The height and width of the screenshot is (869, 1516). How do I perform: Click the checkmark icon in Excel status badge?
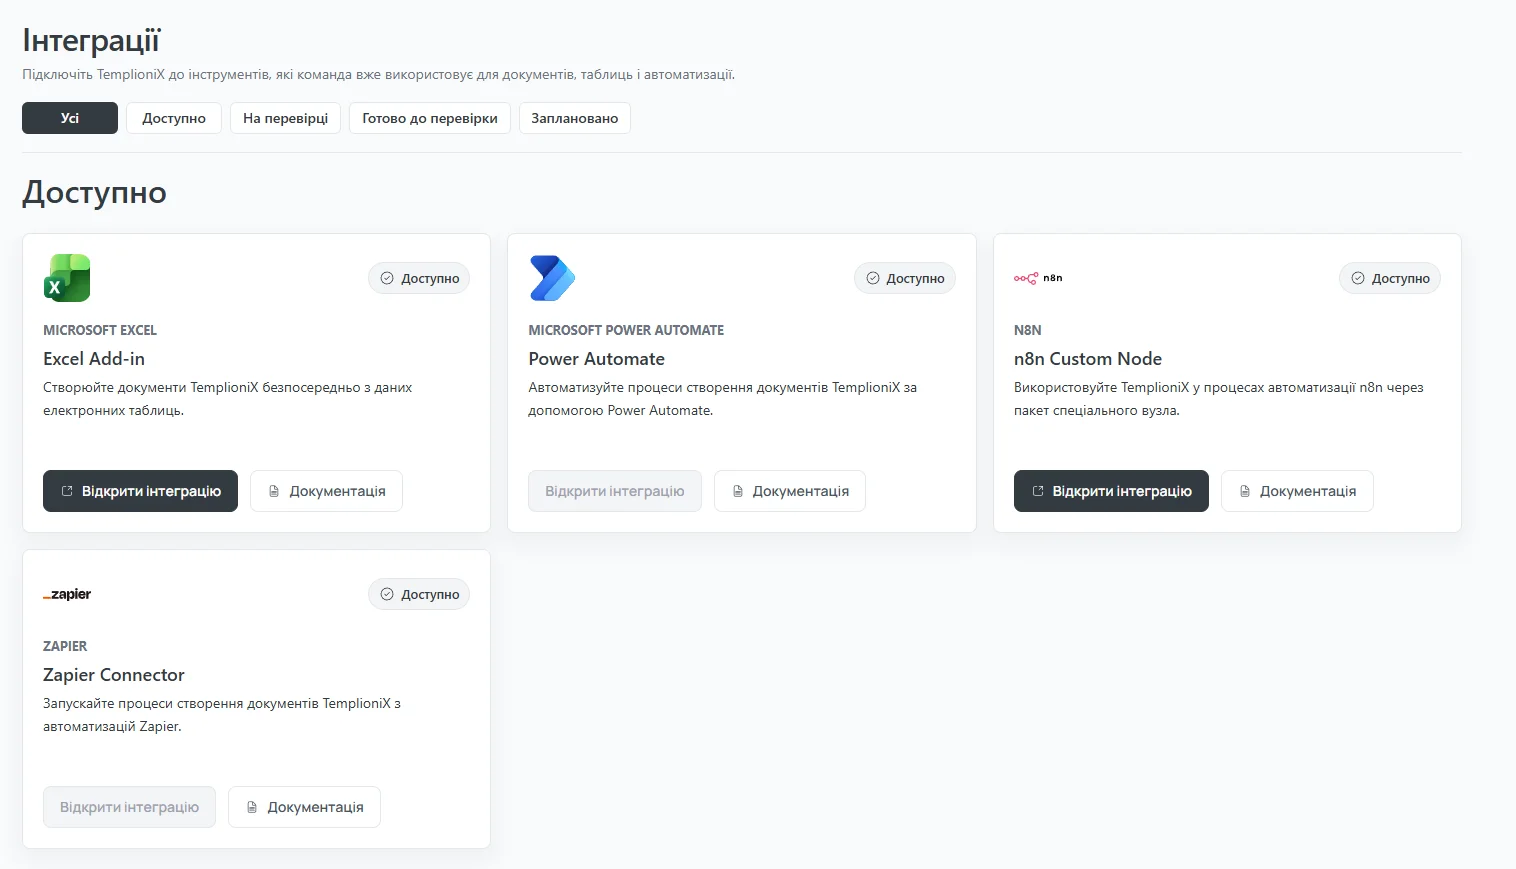tap(387, 278)
